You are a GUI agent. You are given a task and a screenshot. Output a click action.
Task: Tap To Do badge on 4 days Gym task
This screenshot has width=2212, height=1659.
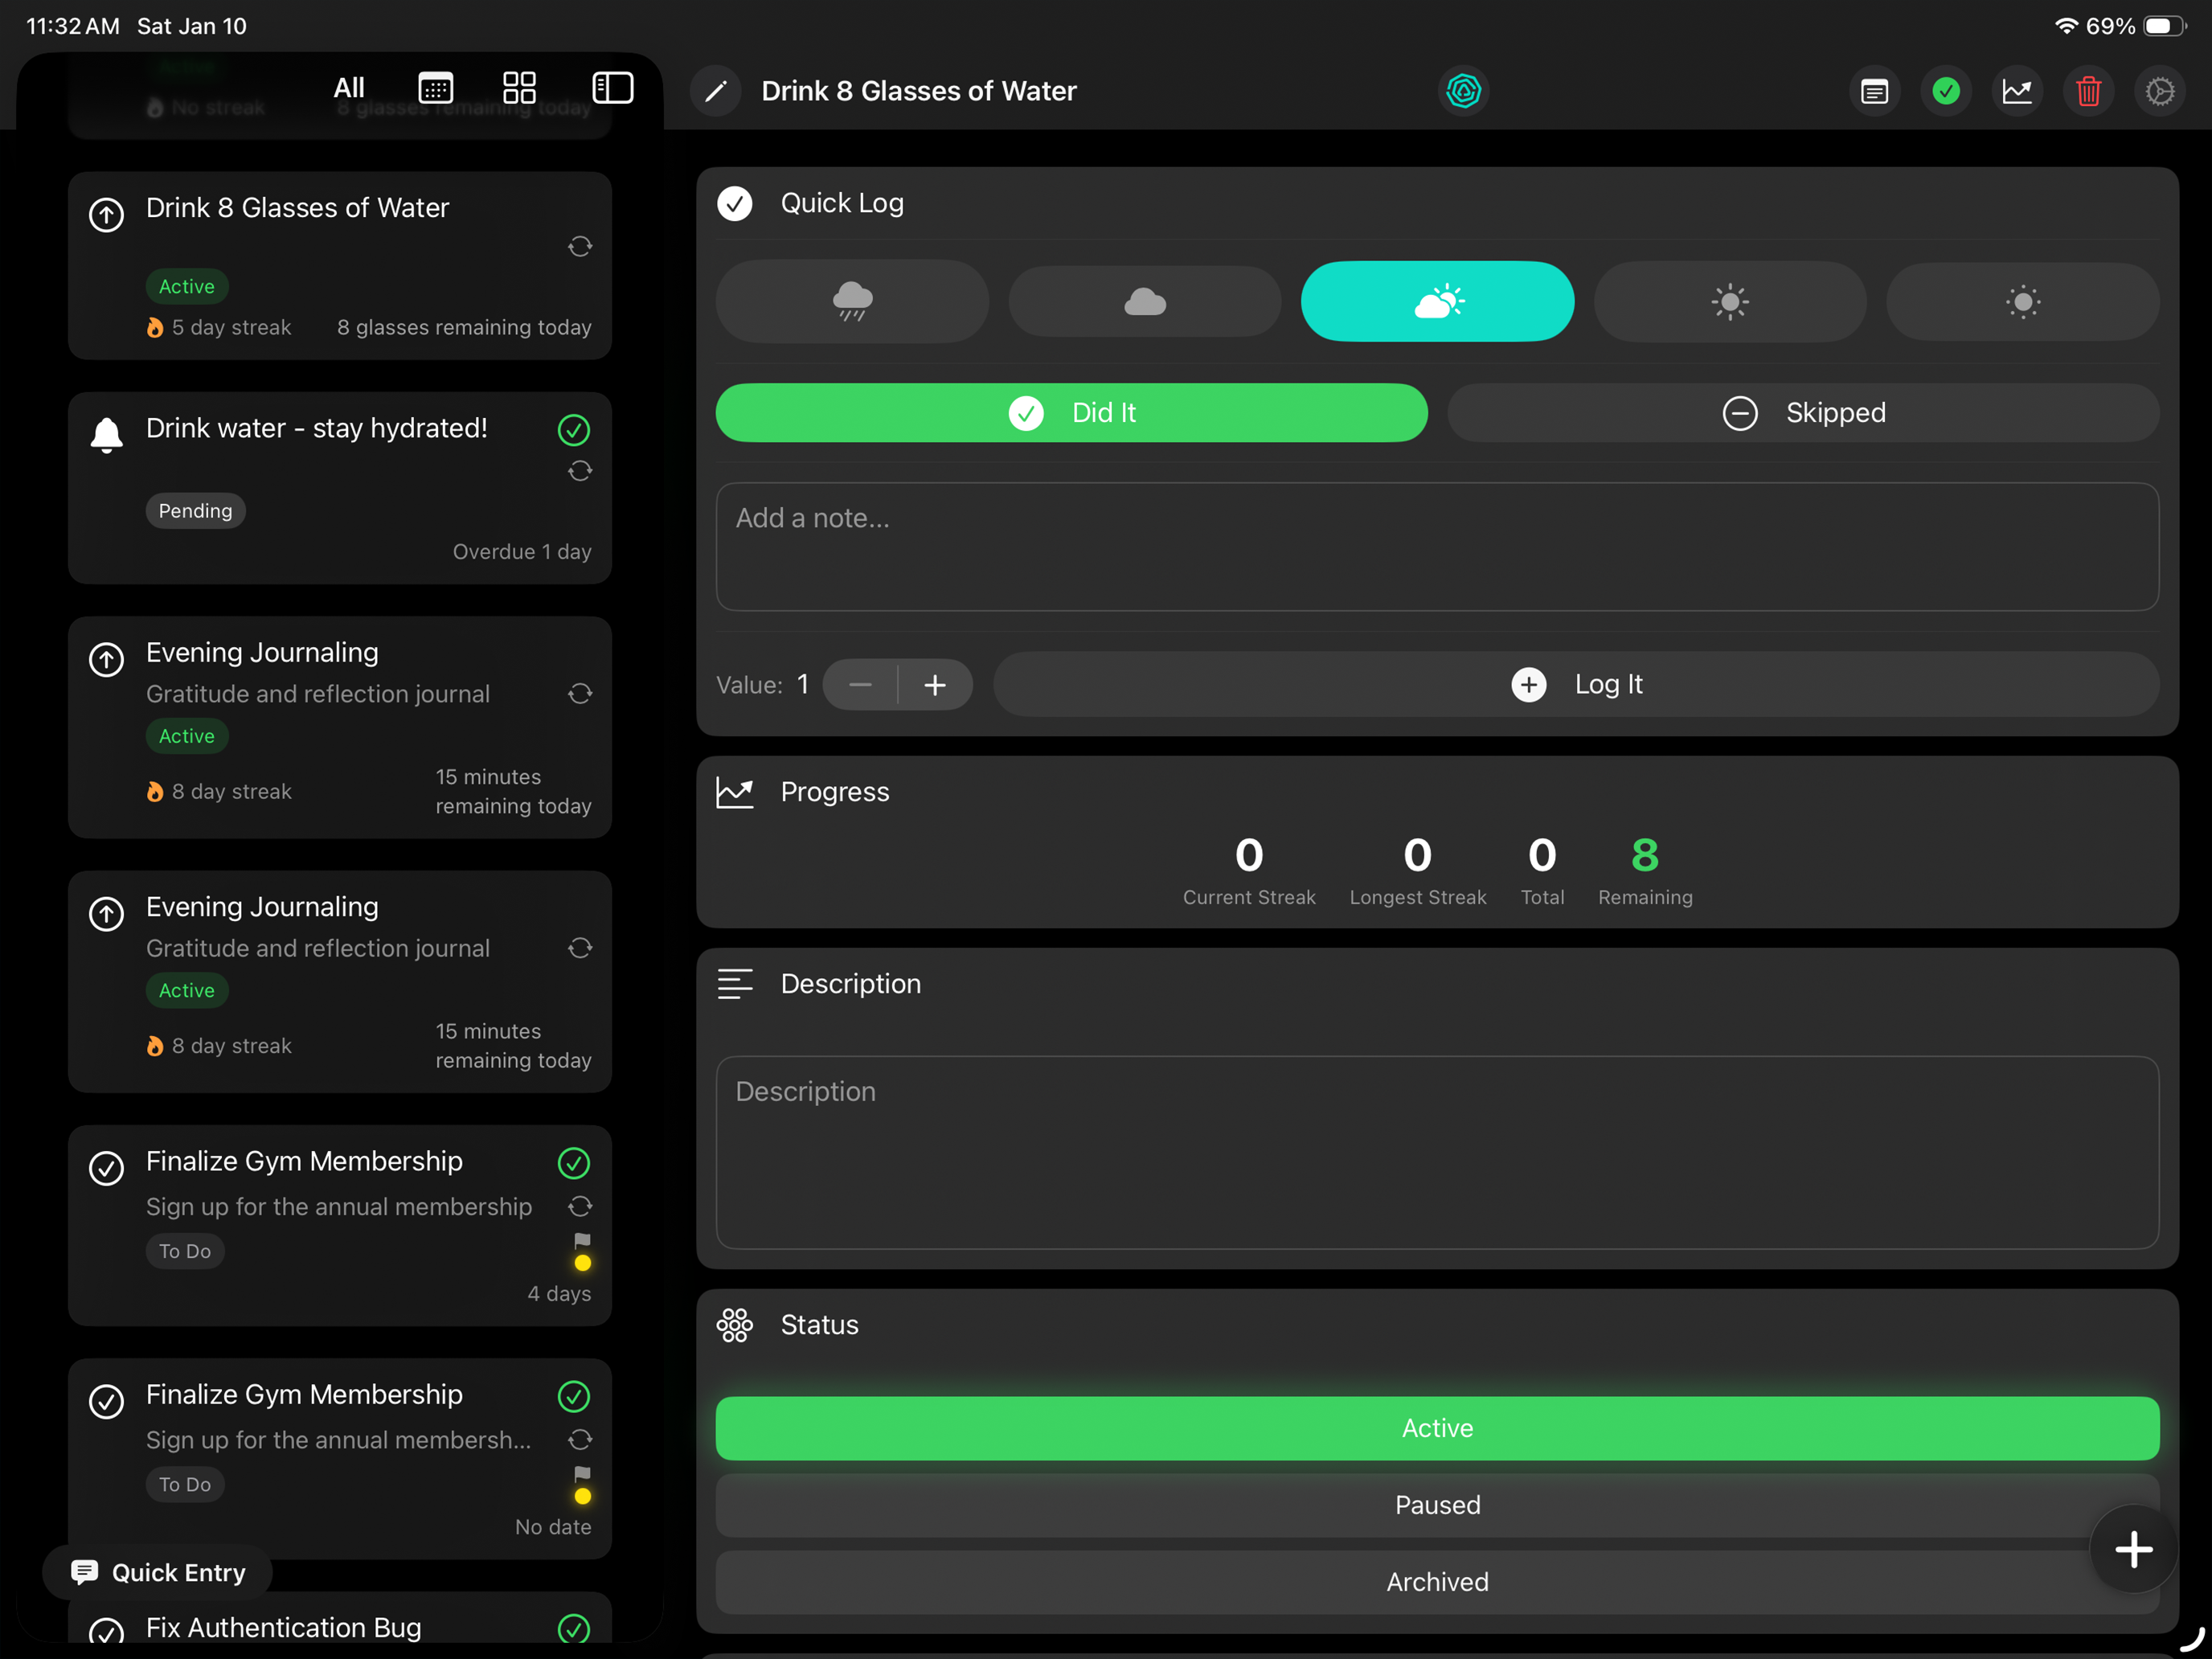(185, 1251)
